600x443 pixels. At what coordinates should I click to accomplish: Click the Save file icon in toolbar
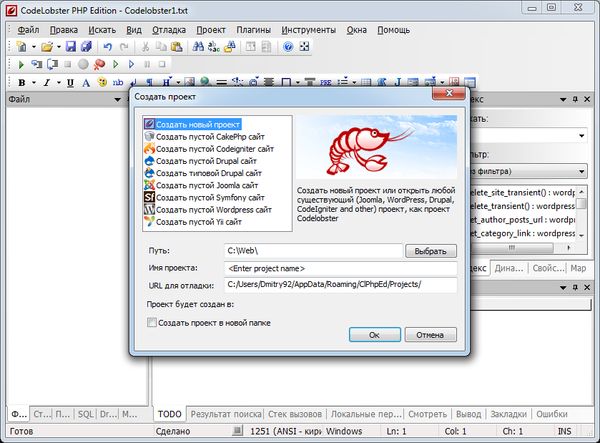coord(71,47)
